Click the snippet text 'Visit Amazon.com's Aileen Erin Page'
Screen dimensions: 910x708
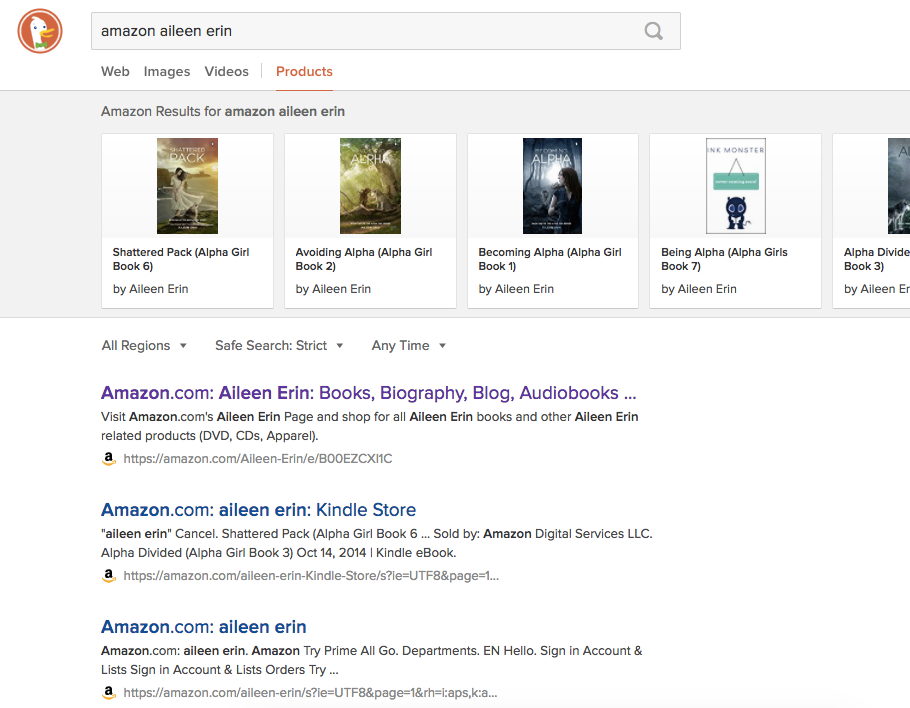(370, 426)
